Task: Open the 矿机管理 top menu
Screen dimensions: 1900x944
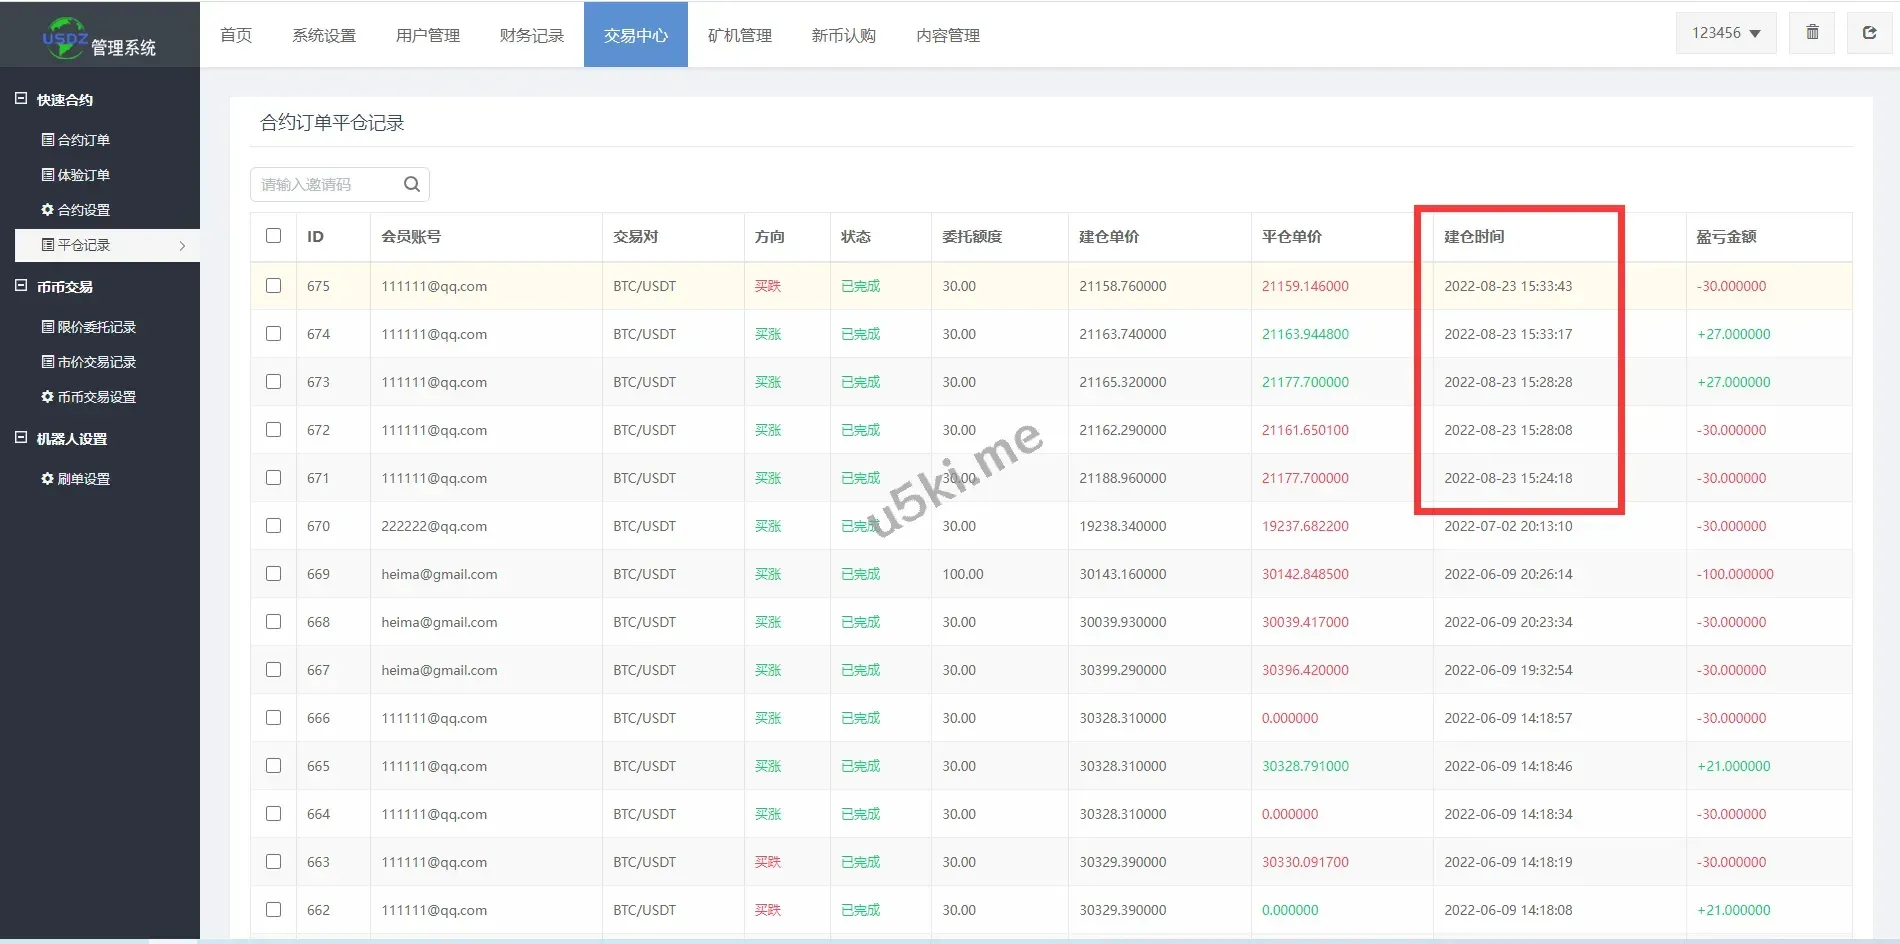Action: pos(739,35)
